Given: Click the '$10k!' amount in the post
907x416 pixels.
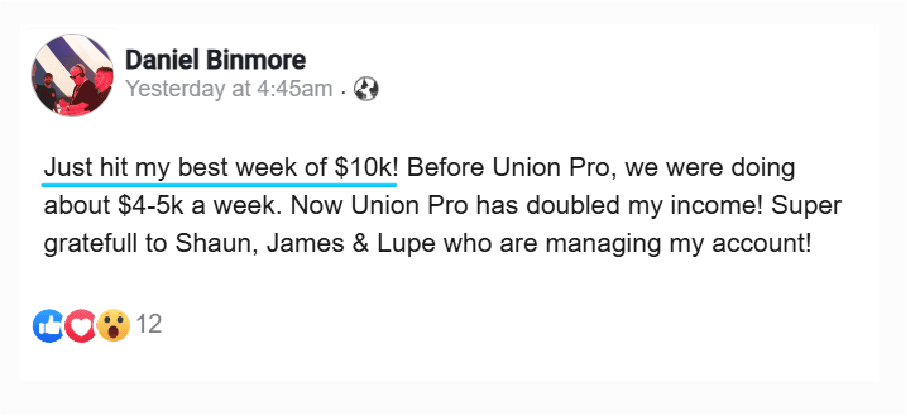Looking at the screenshot, I should point(367,170).
